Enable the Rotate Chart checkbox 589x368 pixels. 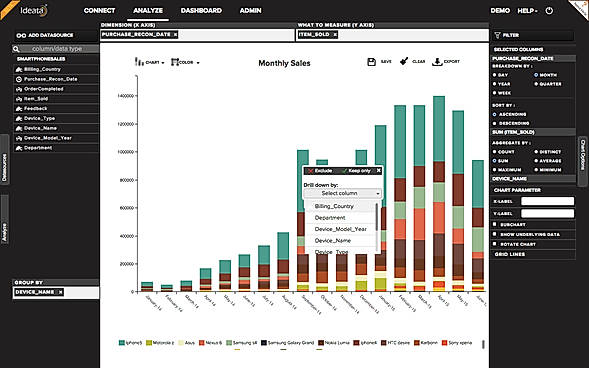pos(495,244)
